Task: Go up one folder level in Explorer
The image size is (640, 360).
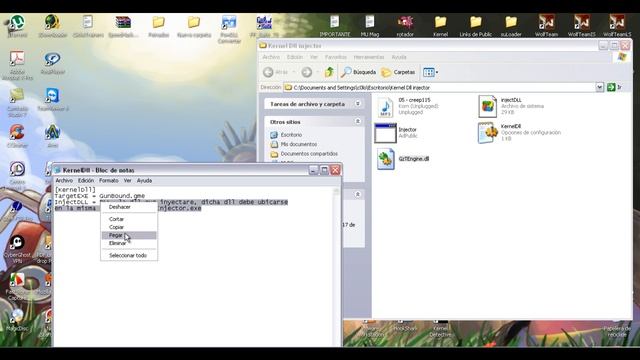Action: [329, 72]
